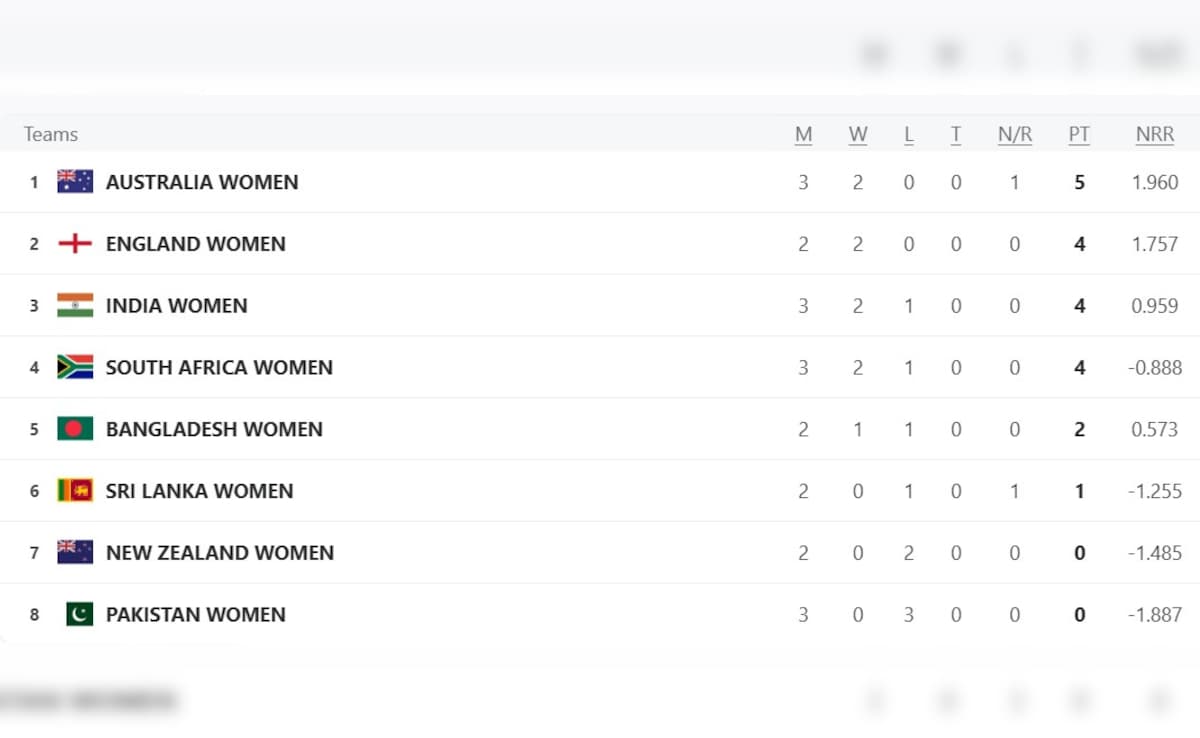1200x738 pixels.
Task: Open the AUSTRALIA WOMEN team name
Action: click(202, 182)
